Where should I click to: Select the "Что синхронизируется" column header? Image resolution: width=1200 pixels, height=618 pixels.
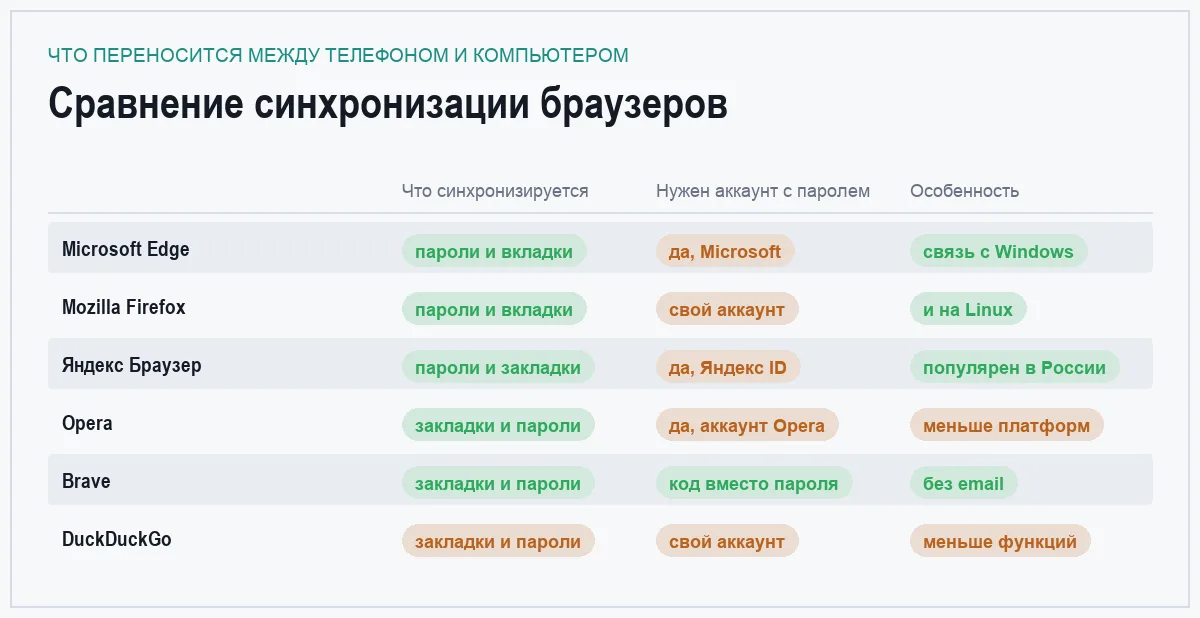click(495, 191)
